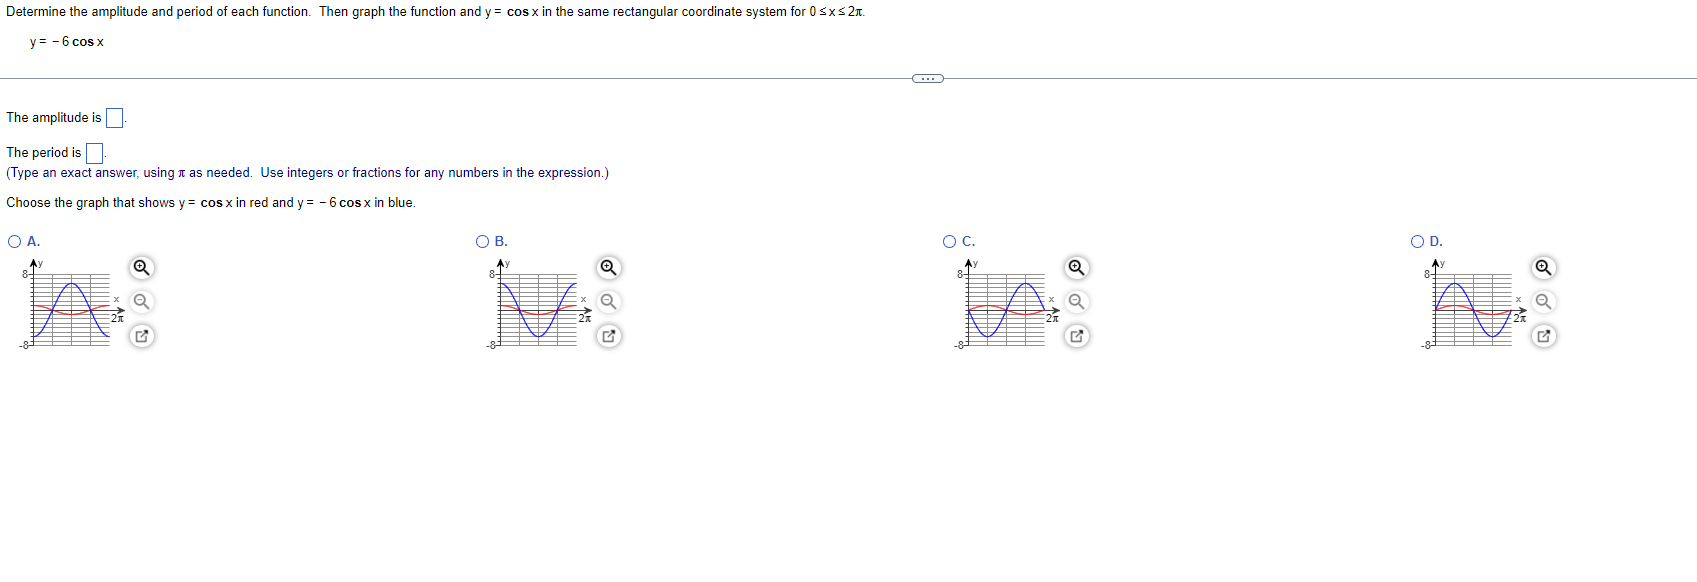1697x582 pixels.
Task: Select answer choice B
Action: [483, 240]
